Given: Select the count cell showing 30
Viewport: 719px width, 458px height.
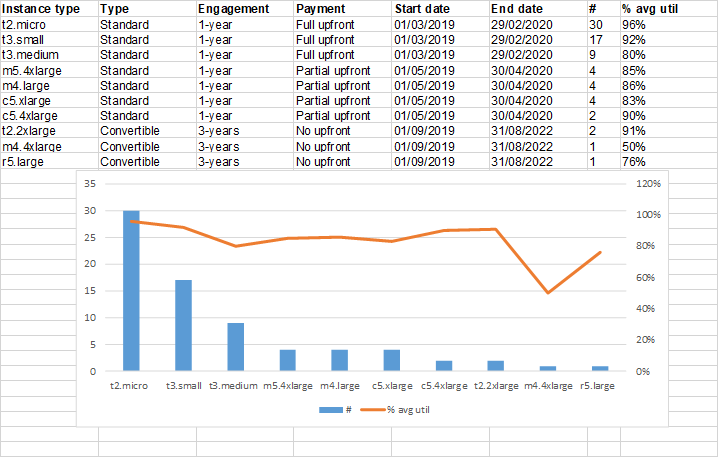Looking at the screenshot, I should [604, 25].
